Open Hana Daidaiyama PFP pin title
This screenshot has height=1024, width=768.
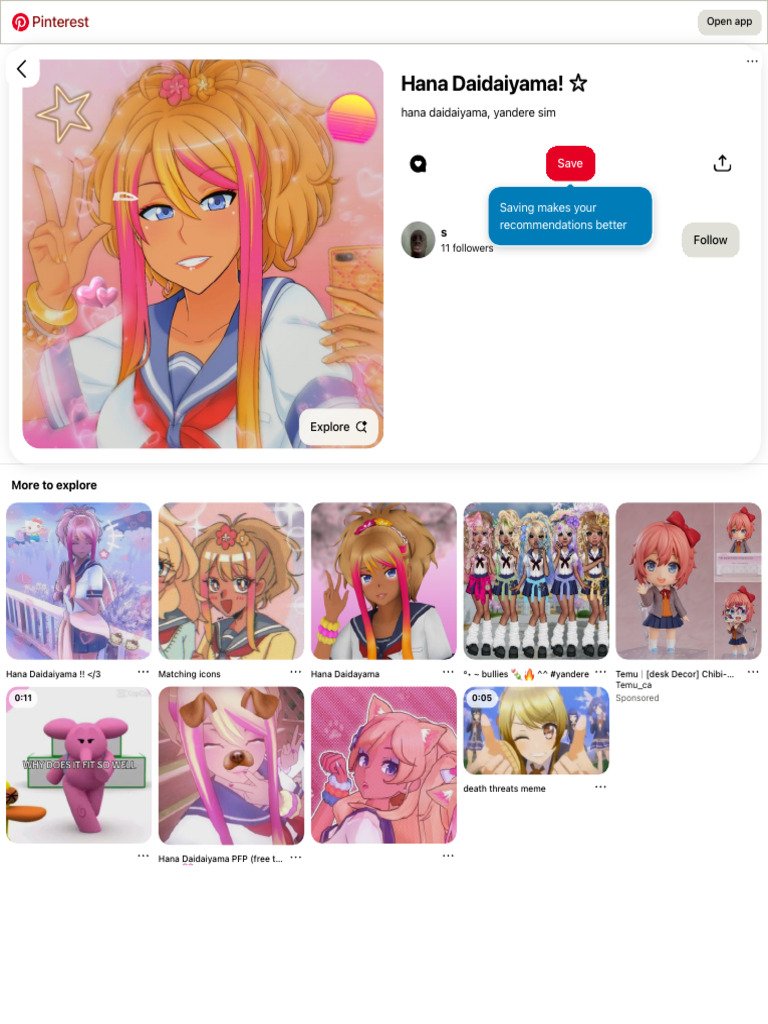(x=220, y=859)
